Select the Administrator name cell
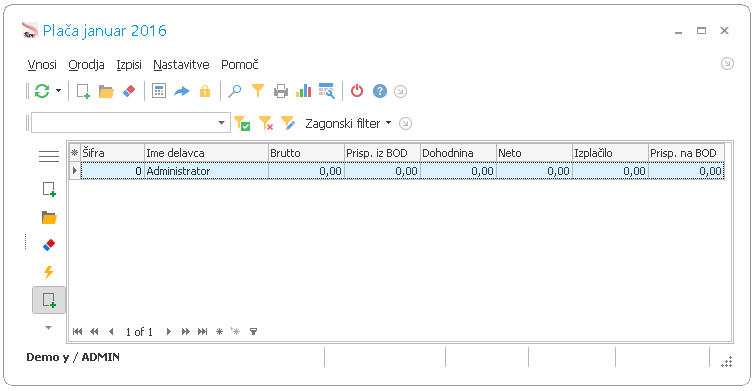752x391 pixels. (x=206, y=171)
